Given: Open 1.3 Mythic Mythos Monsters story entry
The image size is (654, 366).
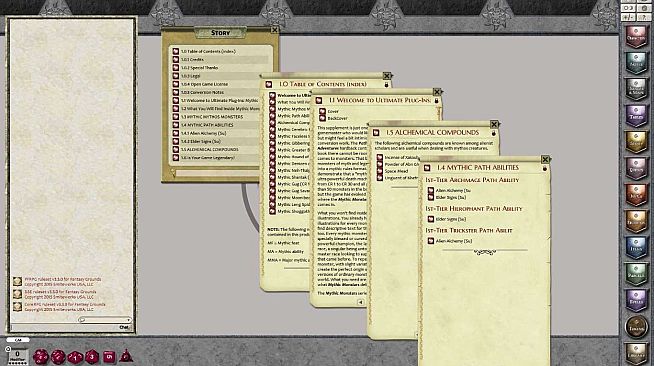Looking at the screenshot, I should [x=211, y=117].
